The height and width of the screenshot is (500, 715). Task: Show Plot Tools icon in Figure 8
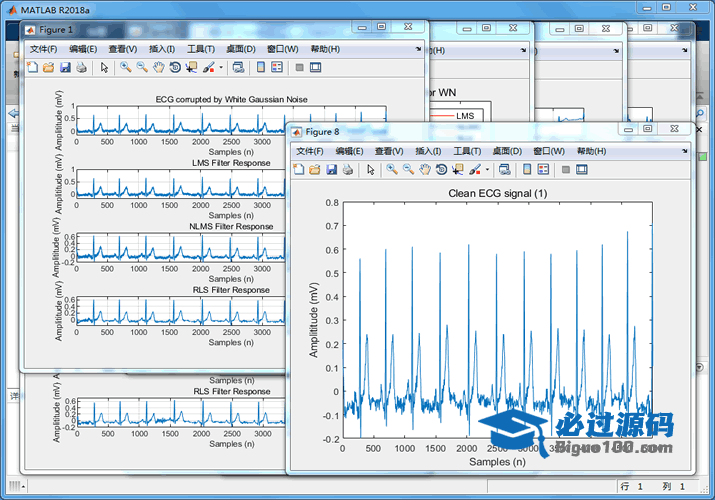pos(582,170)
